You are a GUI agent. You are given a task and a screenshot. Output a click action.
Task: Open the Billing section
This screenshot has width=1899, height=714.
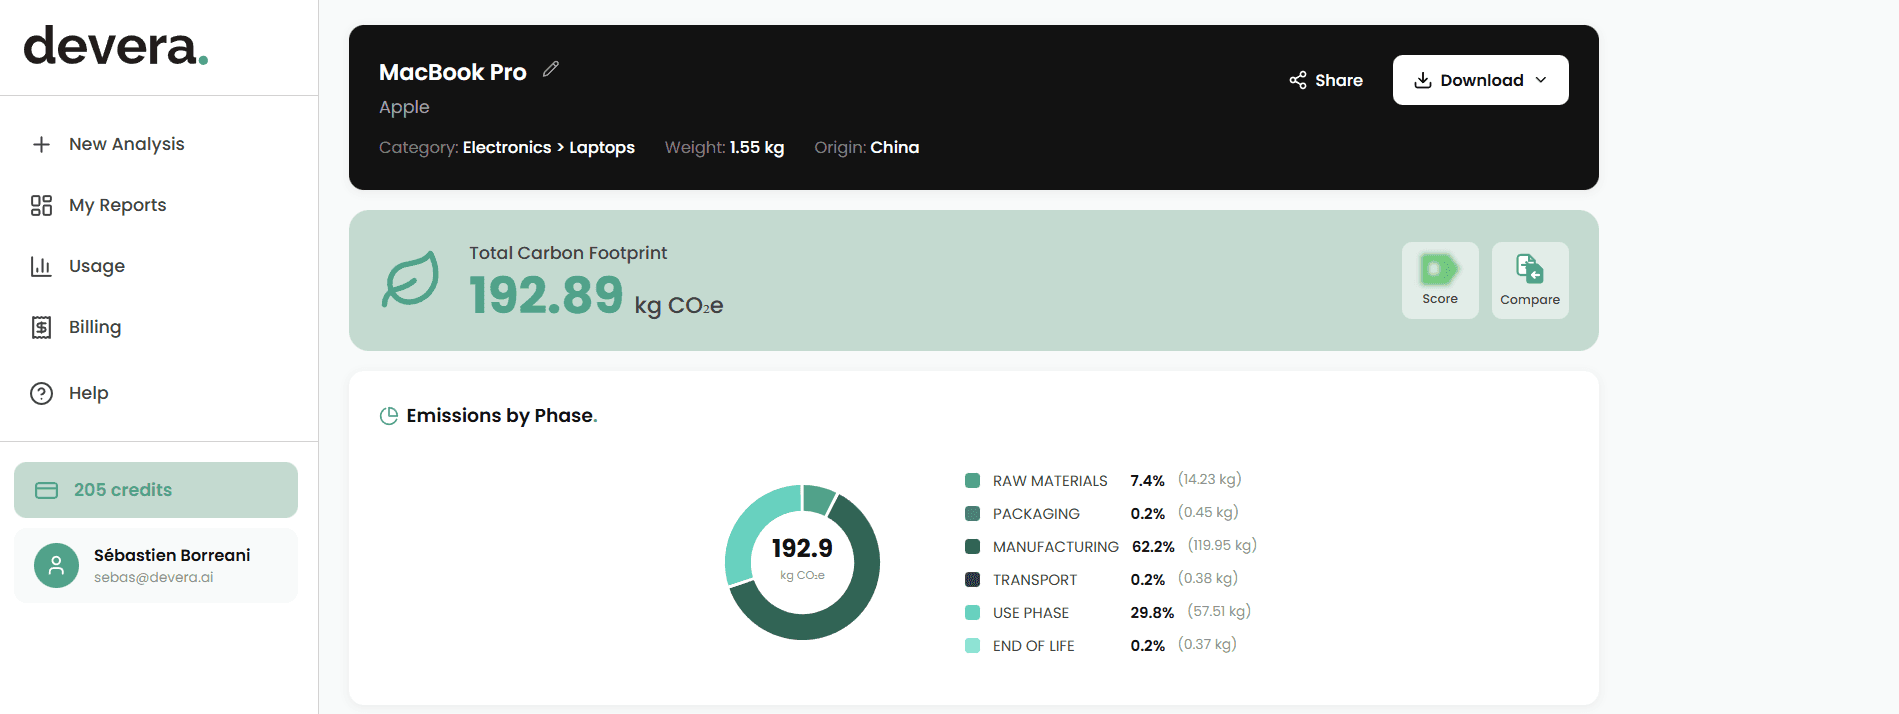pyautogui.click(x=95, y=327)
